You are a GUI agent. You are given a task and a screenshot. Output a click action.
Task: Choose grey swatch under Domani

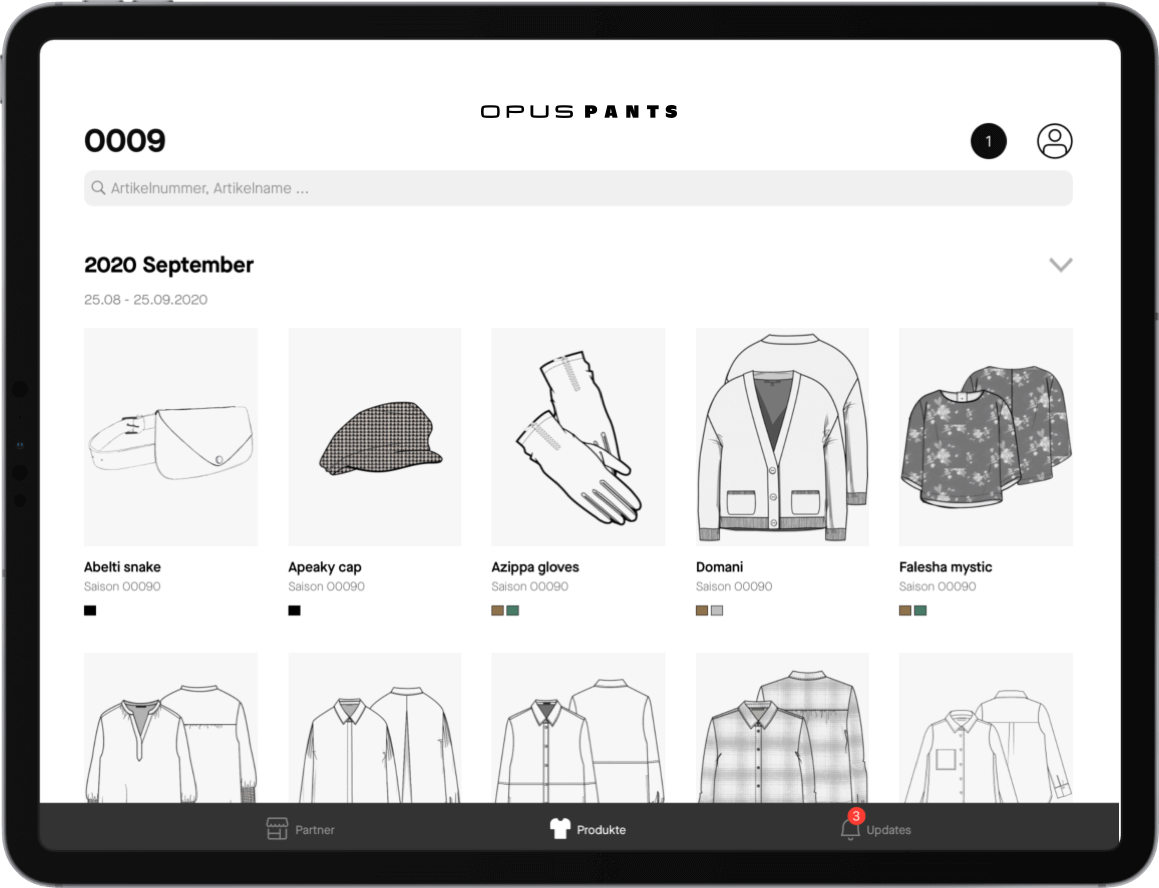717,610
